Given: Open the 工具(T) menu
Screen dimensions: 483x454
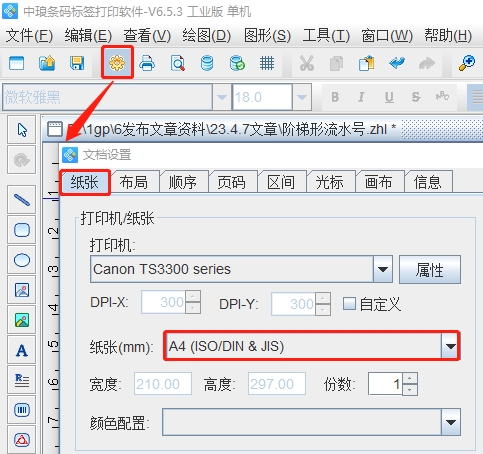Looking at the screenshot, I should coord(326,36).
